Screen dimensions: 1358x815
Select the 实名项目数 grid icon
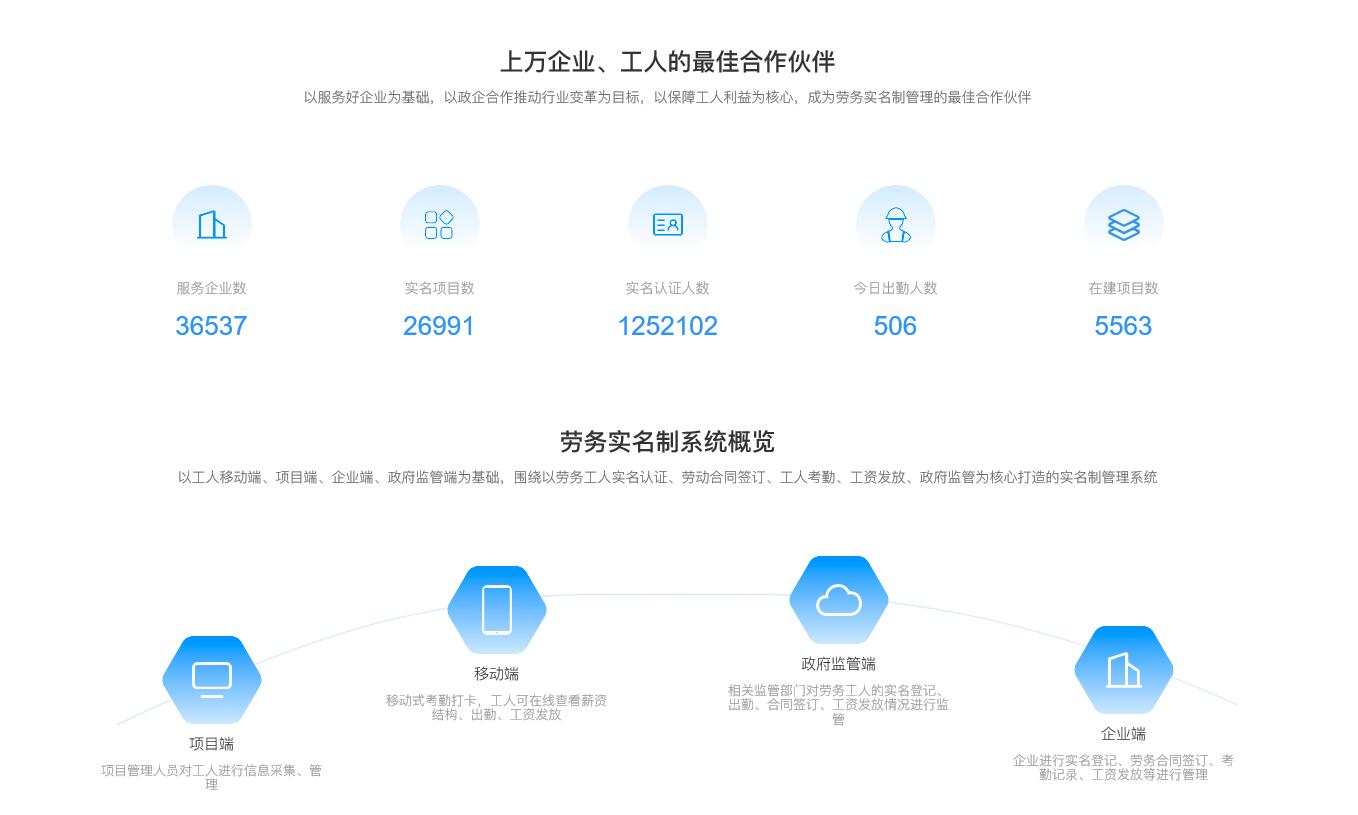point(440,221)
